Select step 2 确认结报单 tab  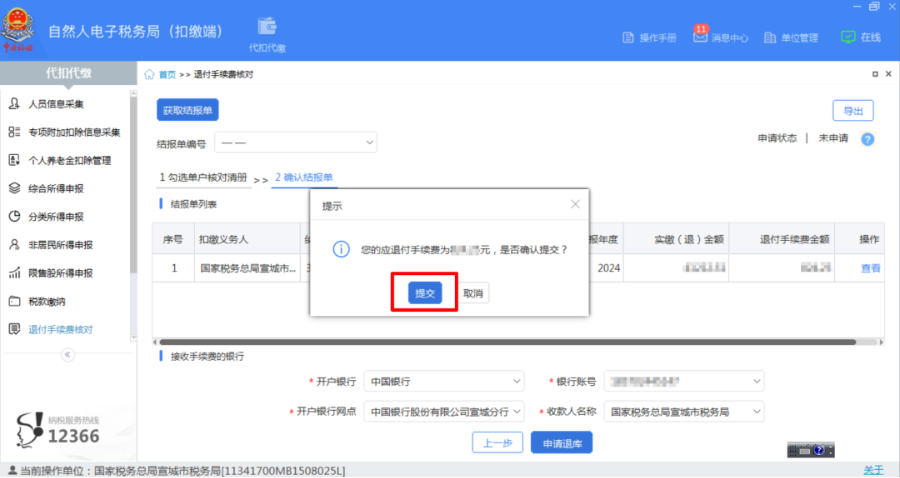point(304,177)
